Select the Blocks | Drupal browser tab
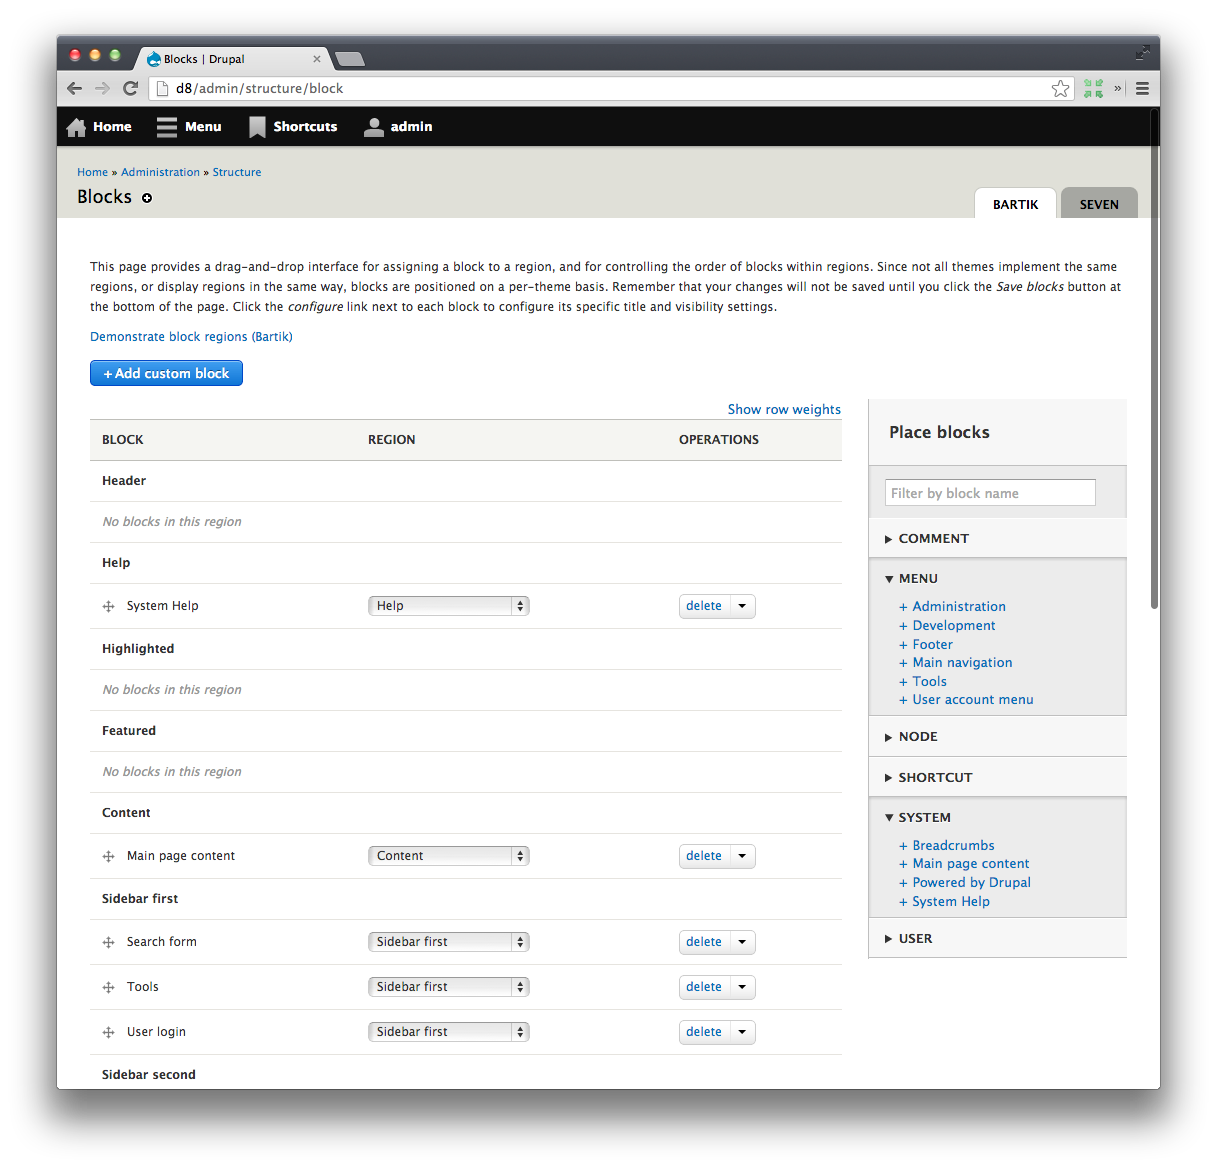 point(231,59)
